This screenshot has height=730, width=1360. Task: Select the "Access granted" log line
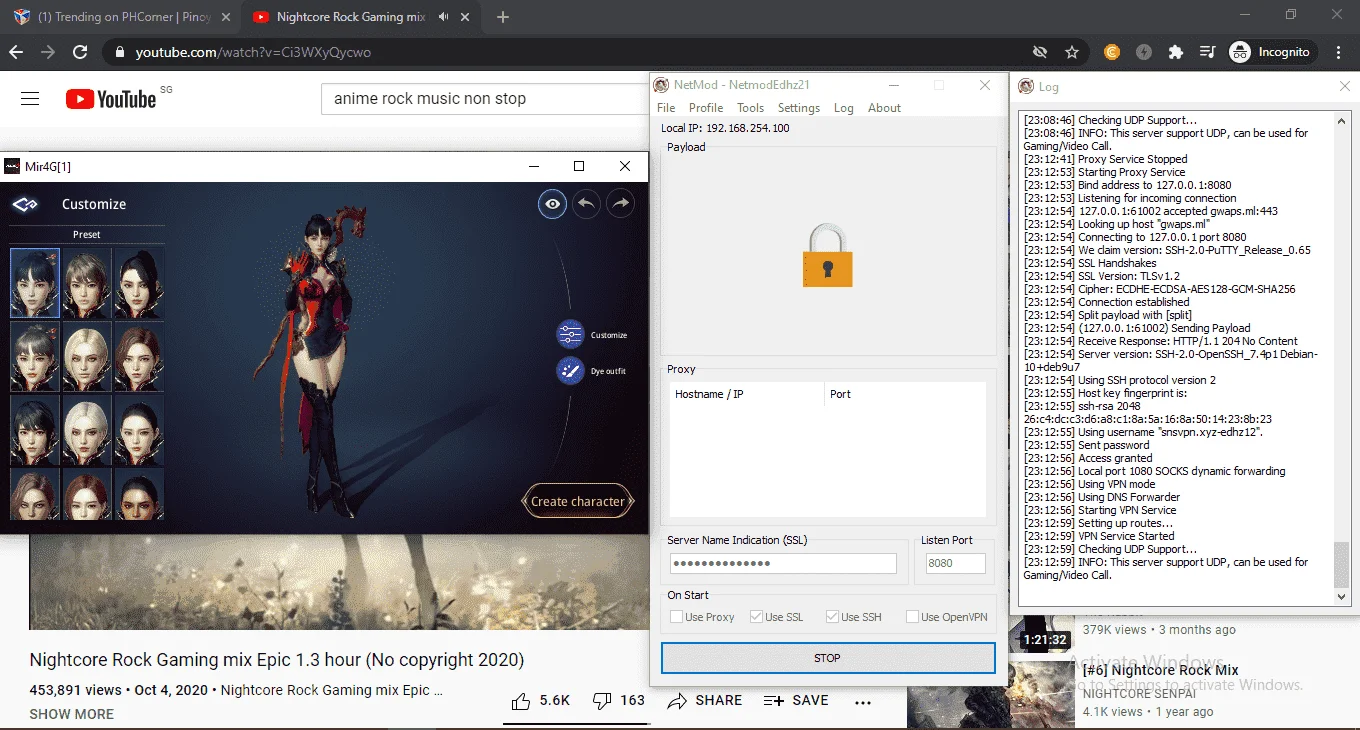pyautogui.click(x=1086, y=458)
